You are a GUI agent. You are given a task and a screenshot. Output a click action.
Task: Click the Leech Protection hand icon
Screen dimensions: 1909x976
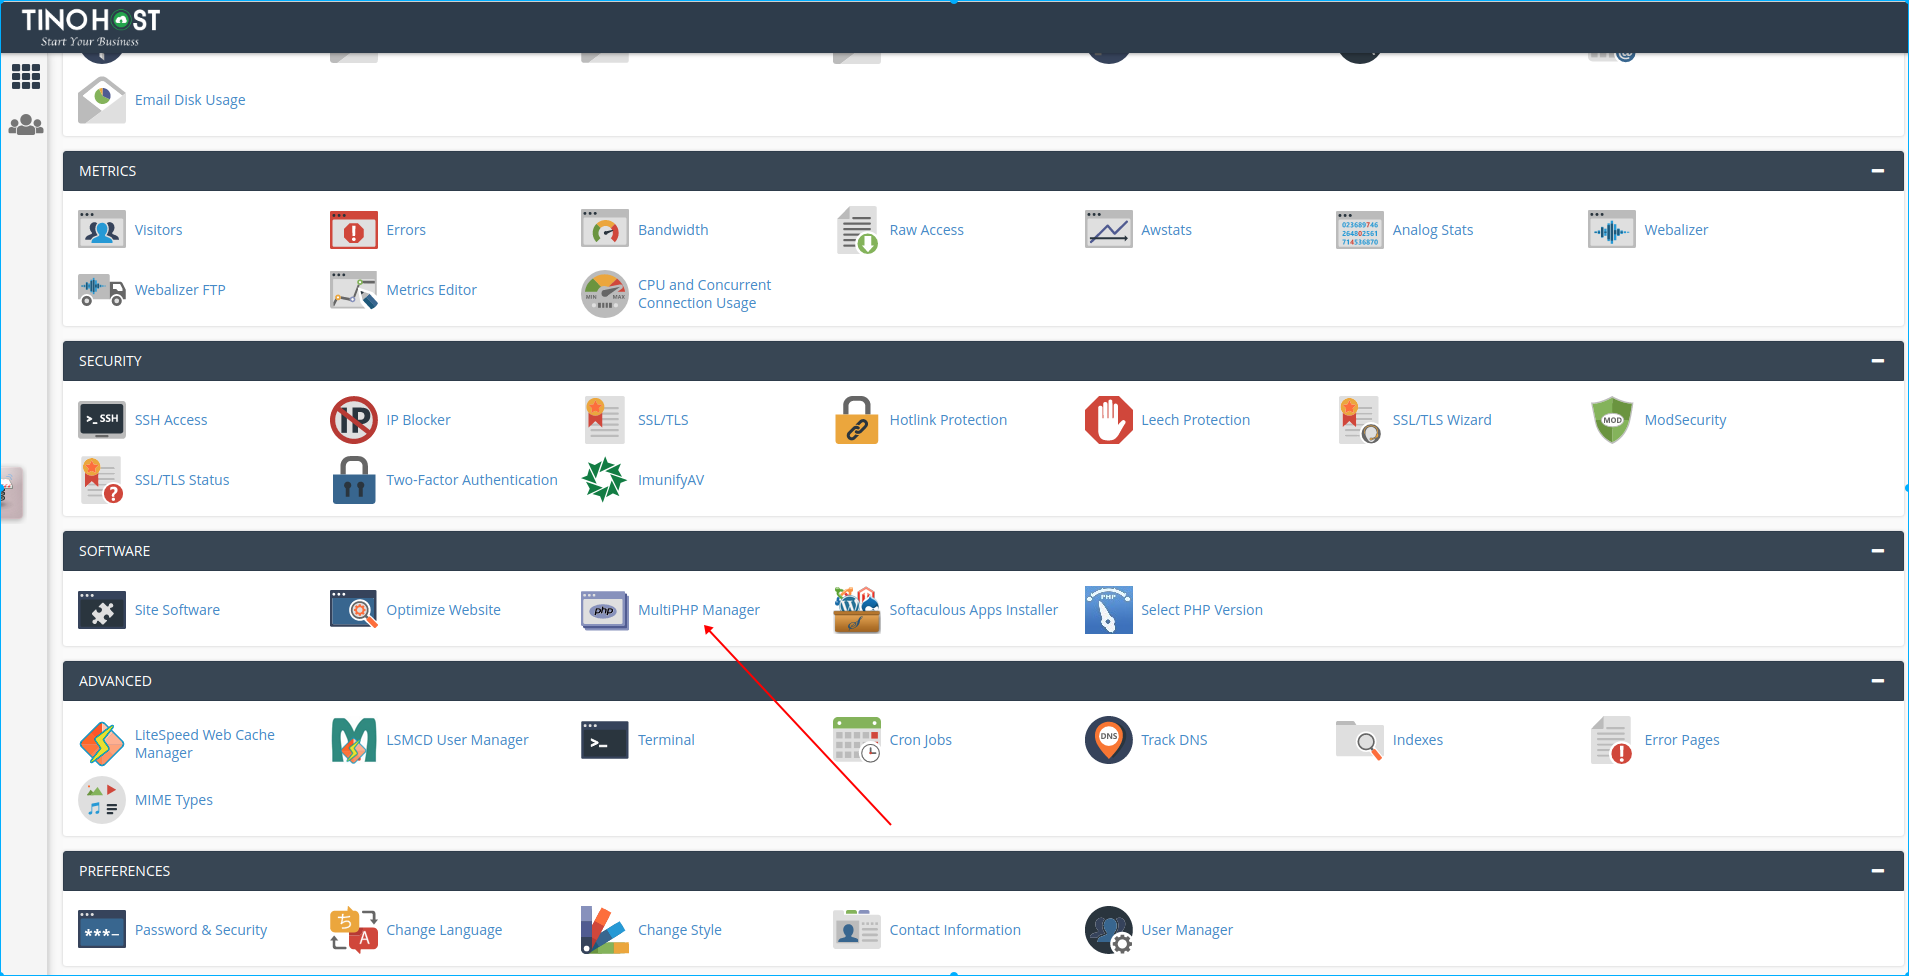tap(1109, 420)
